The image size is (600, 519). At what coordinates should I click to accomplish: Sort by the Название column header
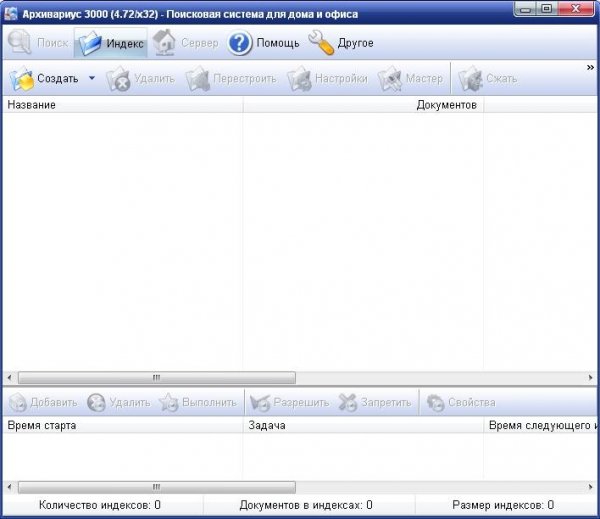tap(122, 105)
